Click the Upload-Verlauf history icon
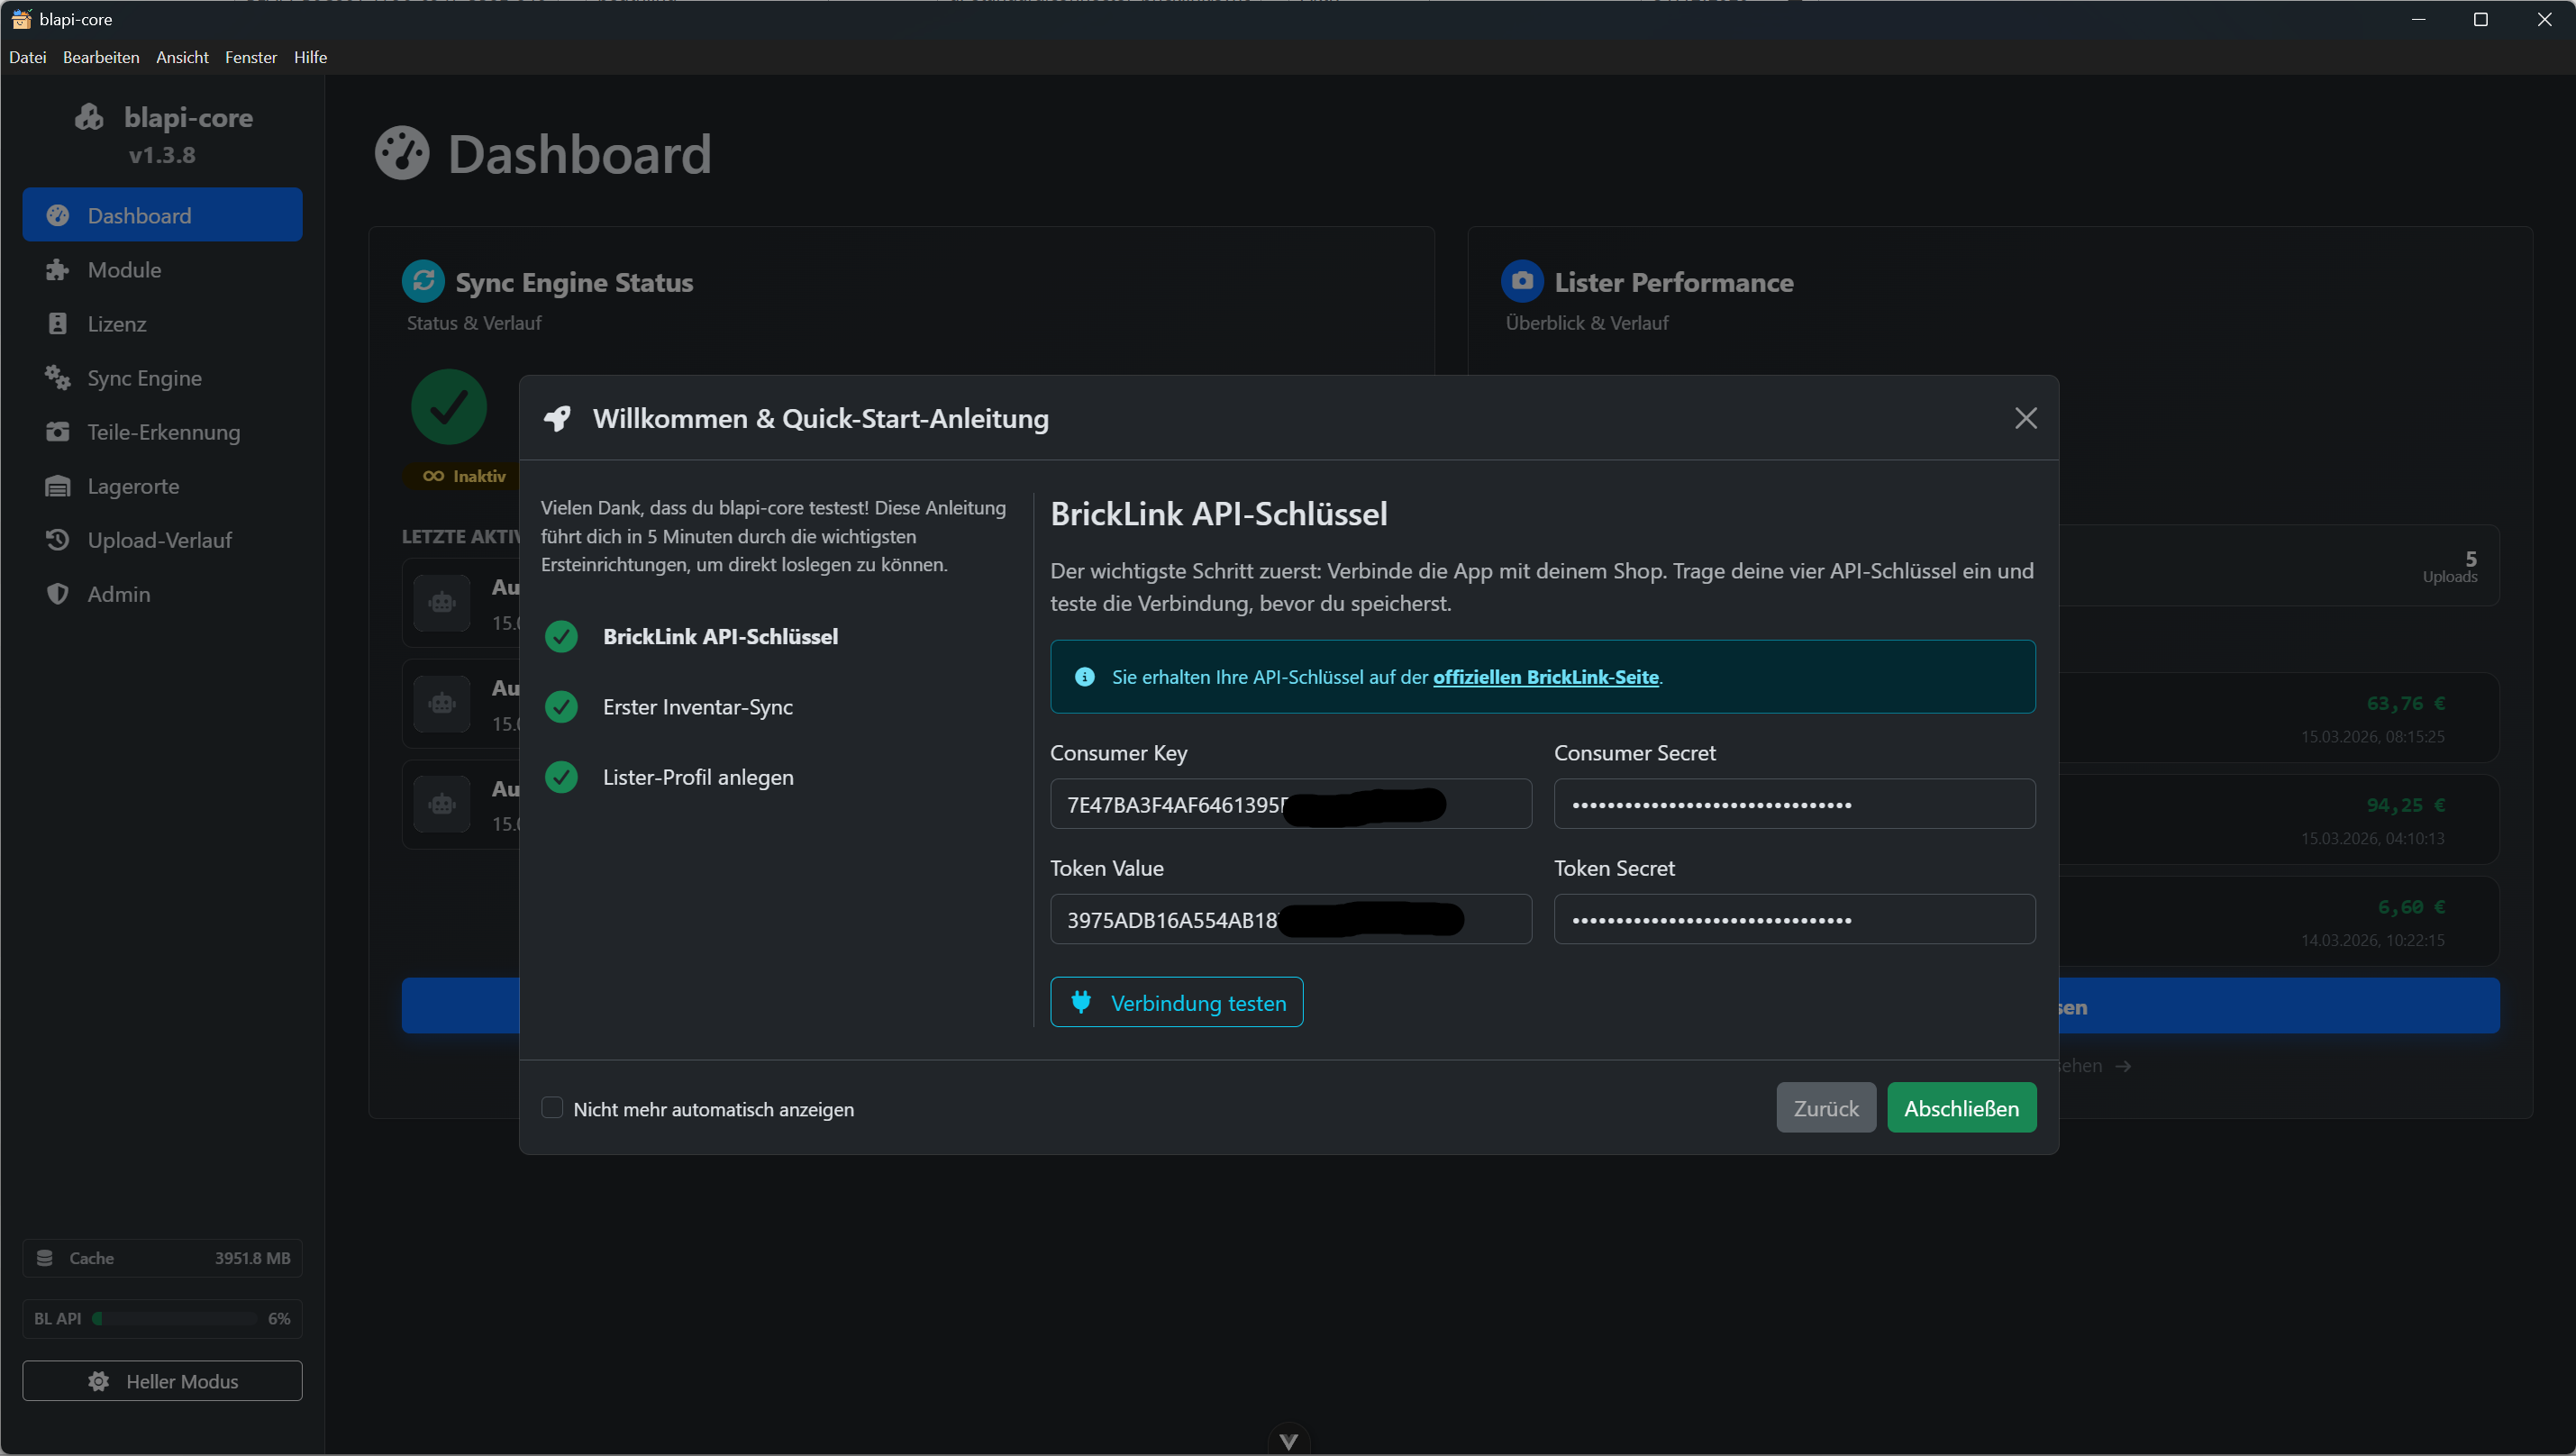Viewport: 2576px width, 1456px height. (x=57, y=540)
